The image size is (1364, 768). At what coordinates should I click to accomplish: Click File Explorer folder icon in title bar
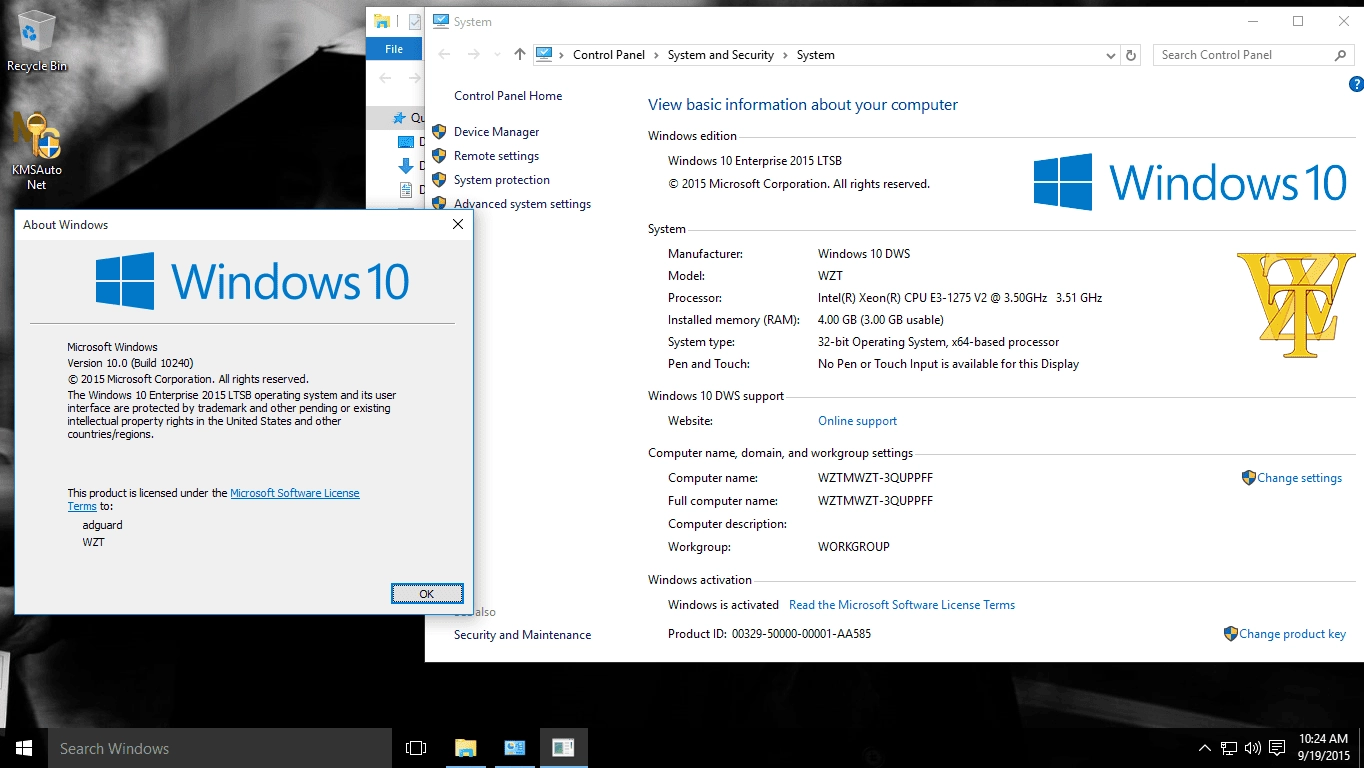381,21
